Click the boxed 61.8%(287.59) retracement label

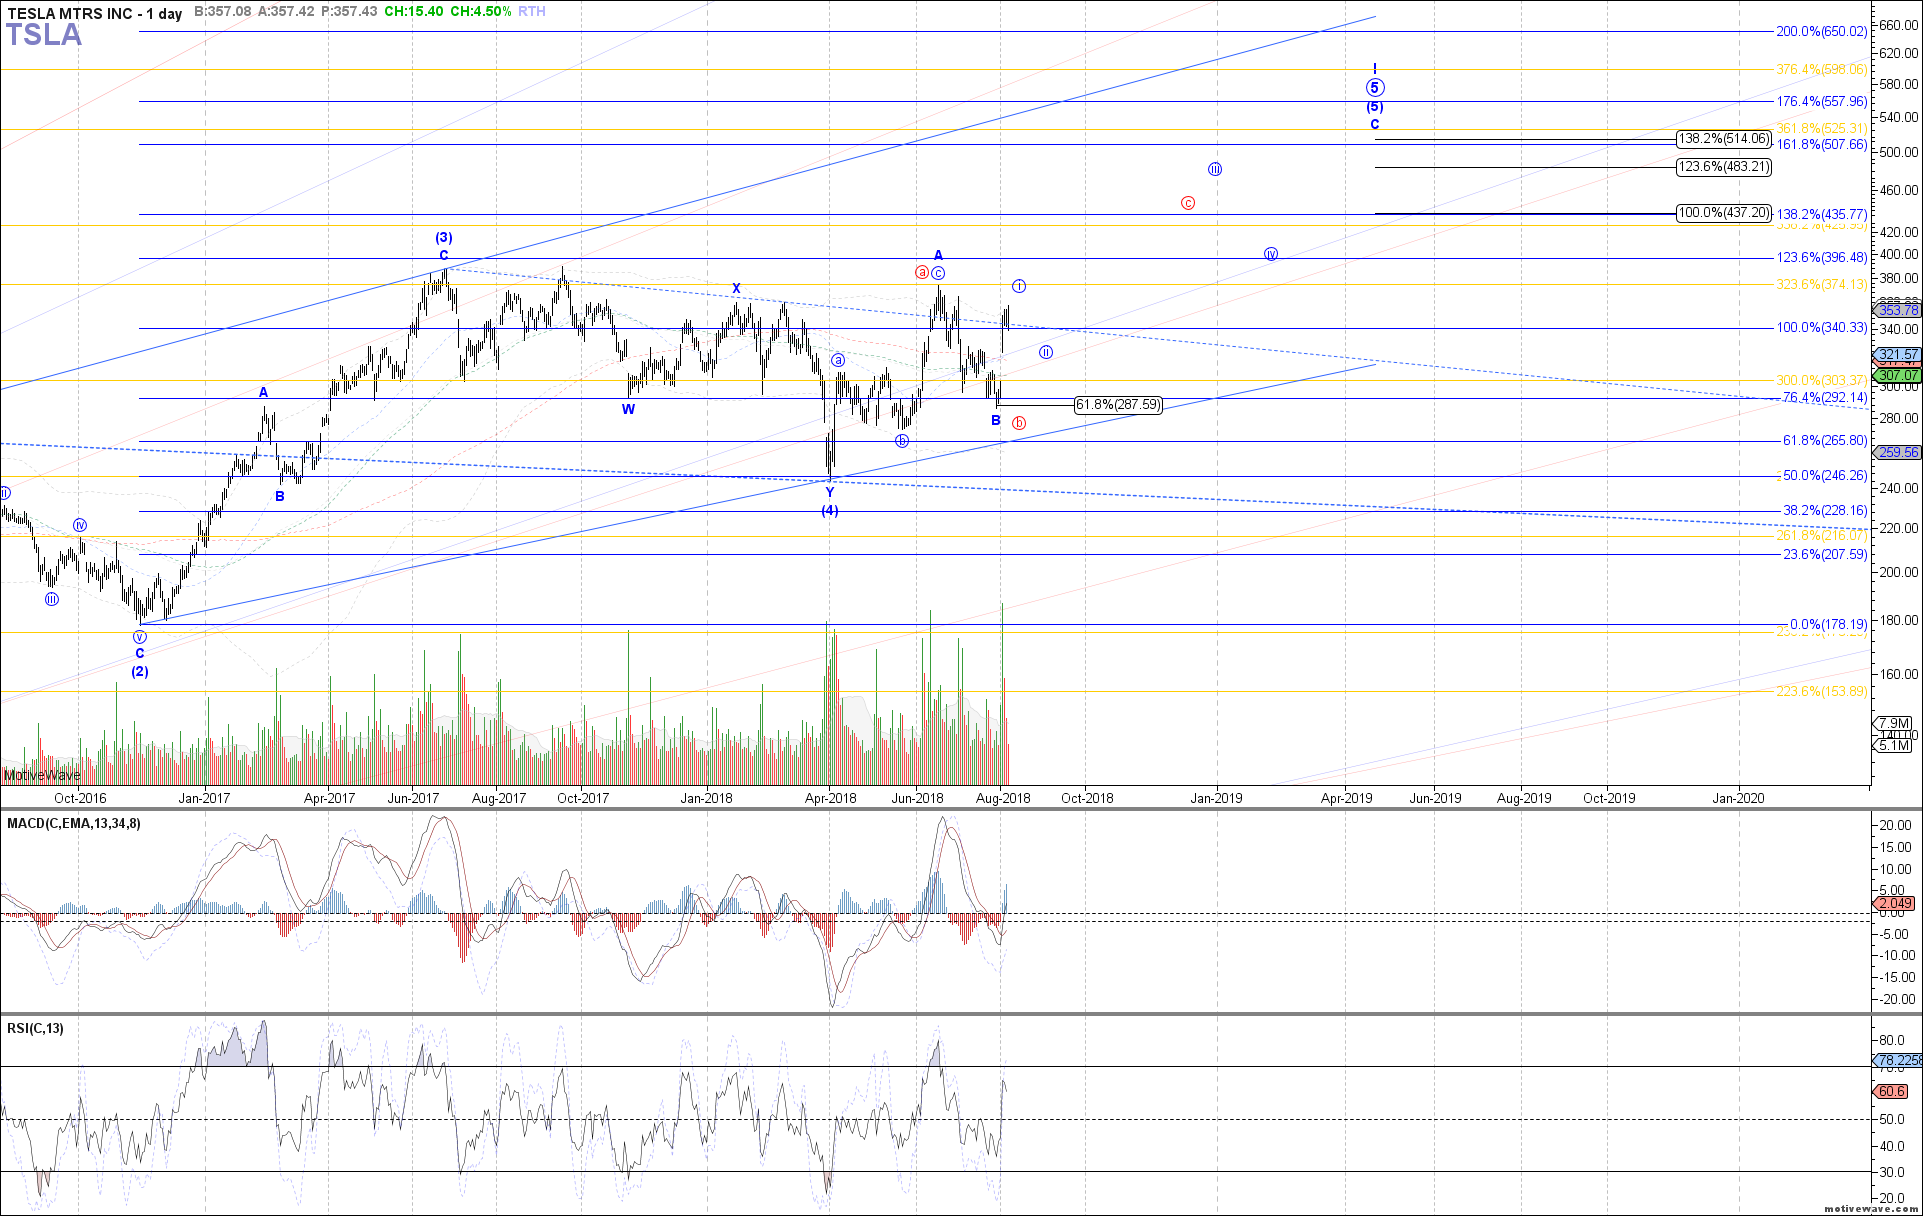click(x=1118, y=405)
